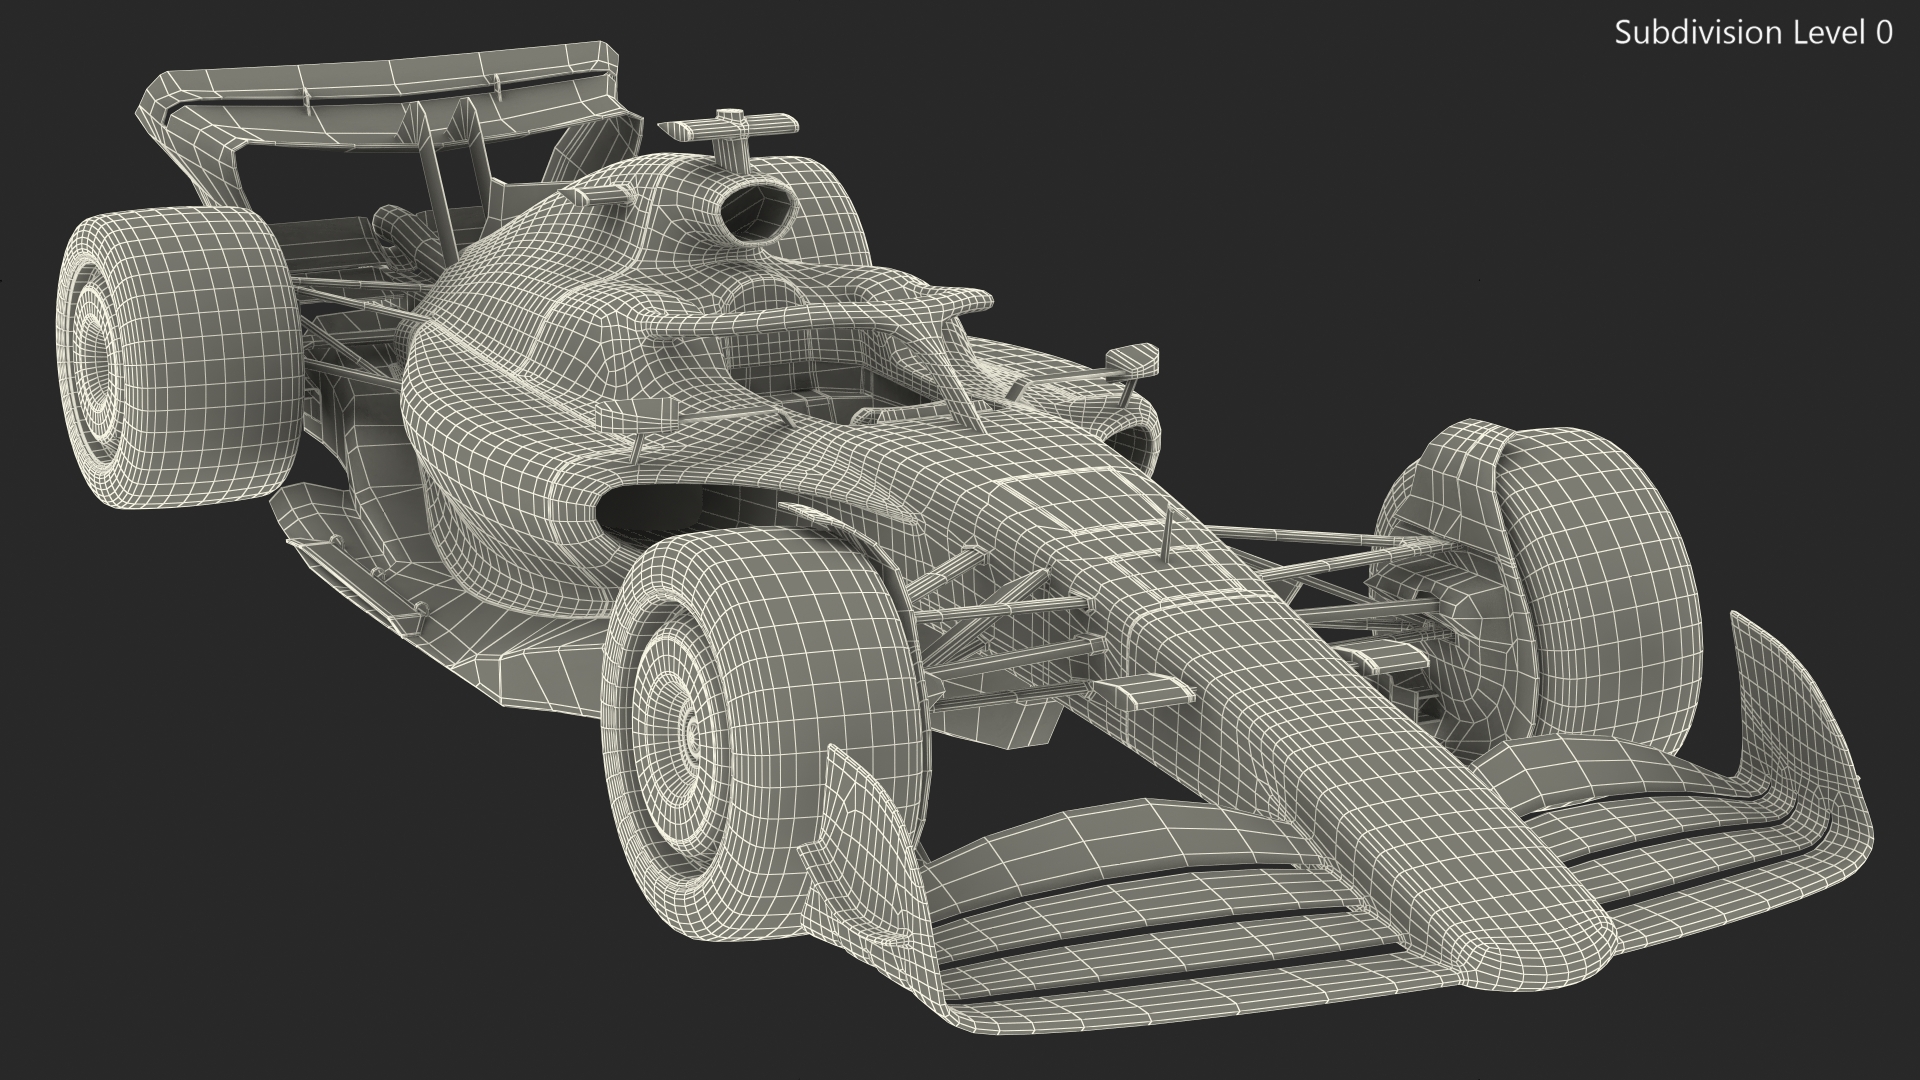The width and height of the screenshot is (1920, 1080).
Task: Select the antenna on the nose
Action: pos(1167,535)
